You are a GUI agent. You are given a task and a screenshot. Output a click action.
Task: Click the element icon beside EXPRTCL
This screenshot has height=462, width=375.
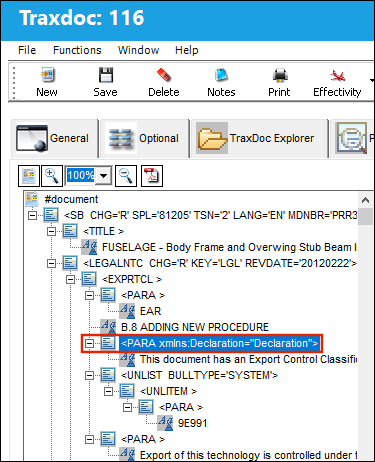tap(89, 279)
